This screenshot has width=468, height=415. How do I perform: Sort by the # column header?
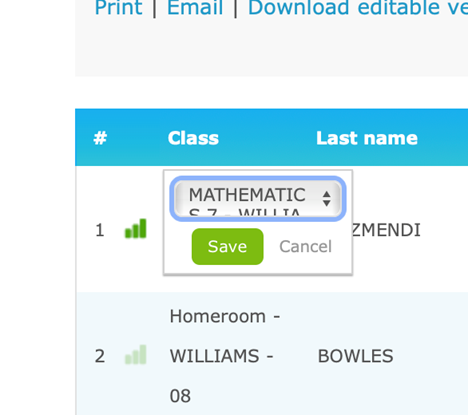(x=100, y=138)
